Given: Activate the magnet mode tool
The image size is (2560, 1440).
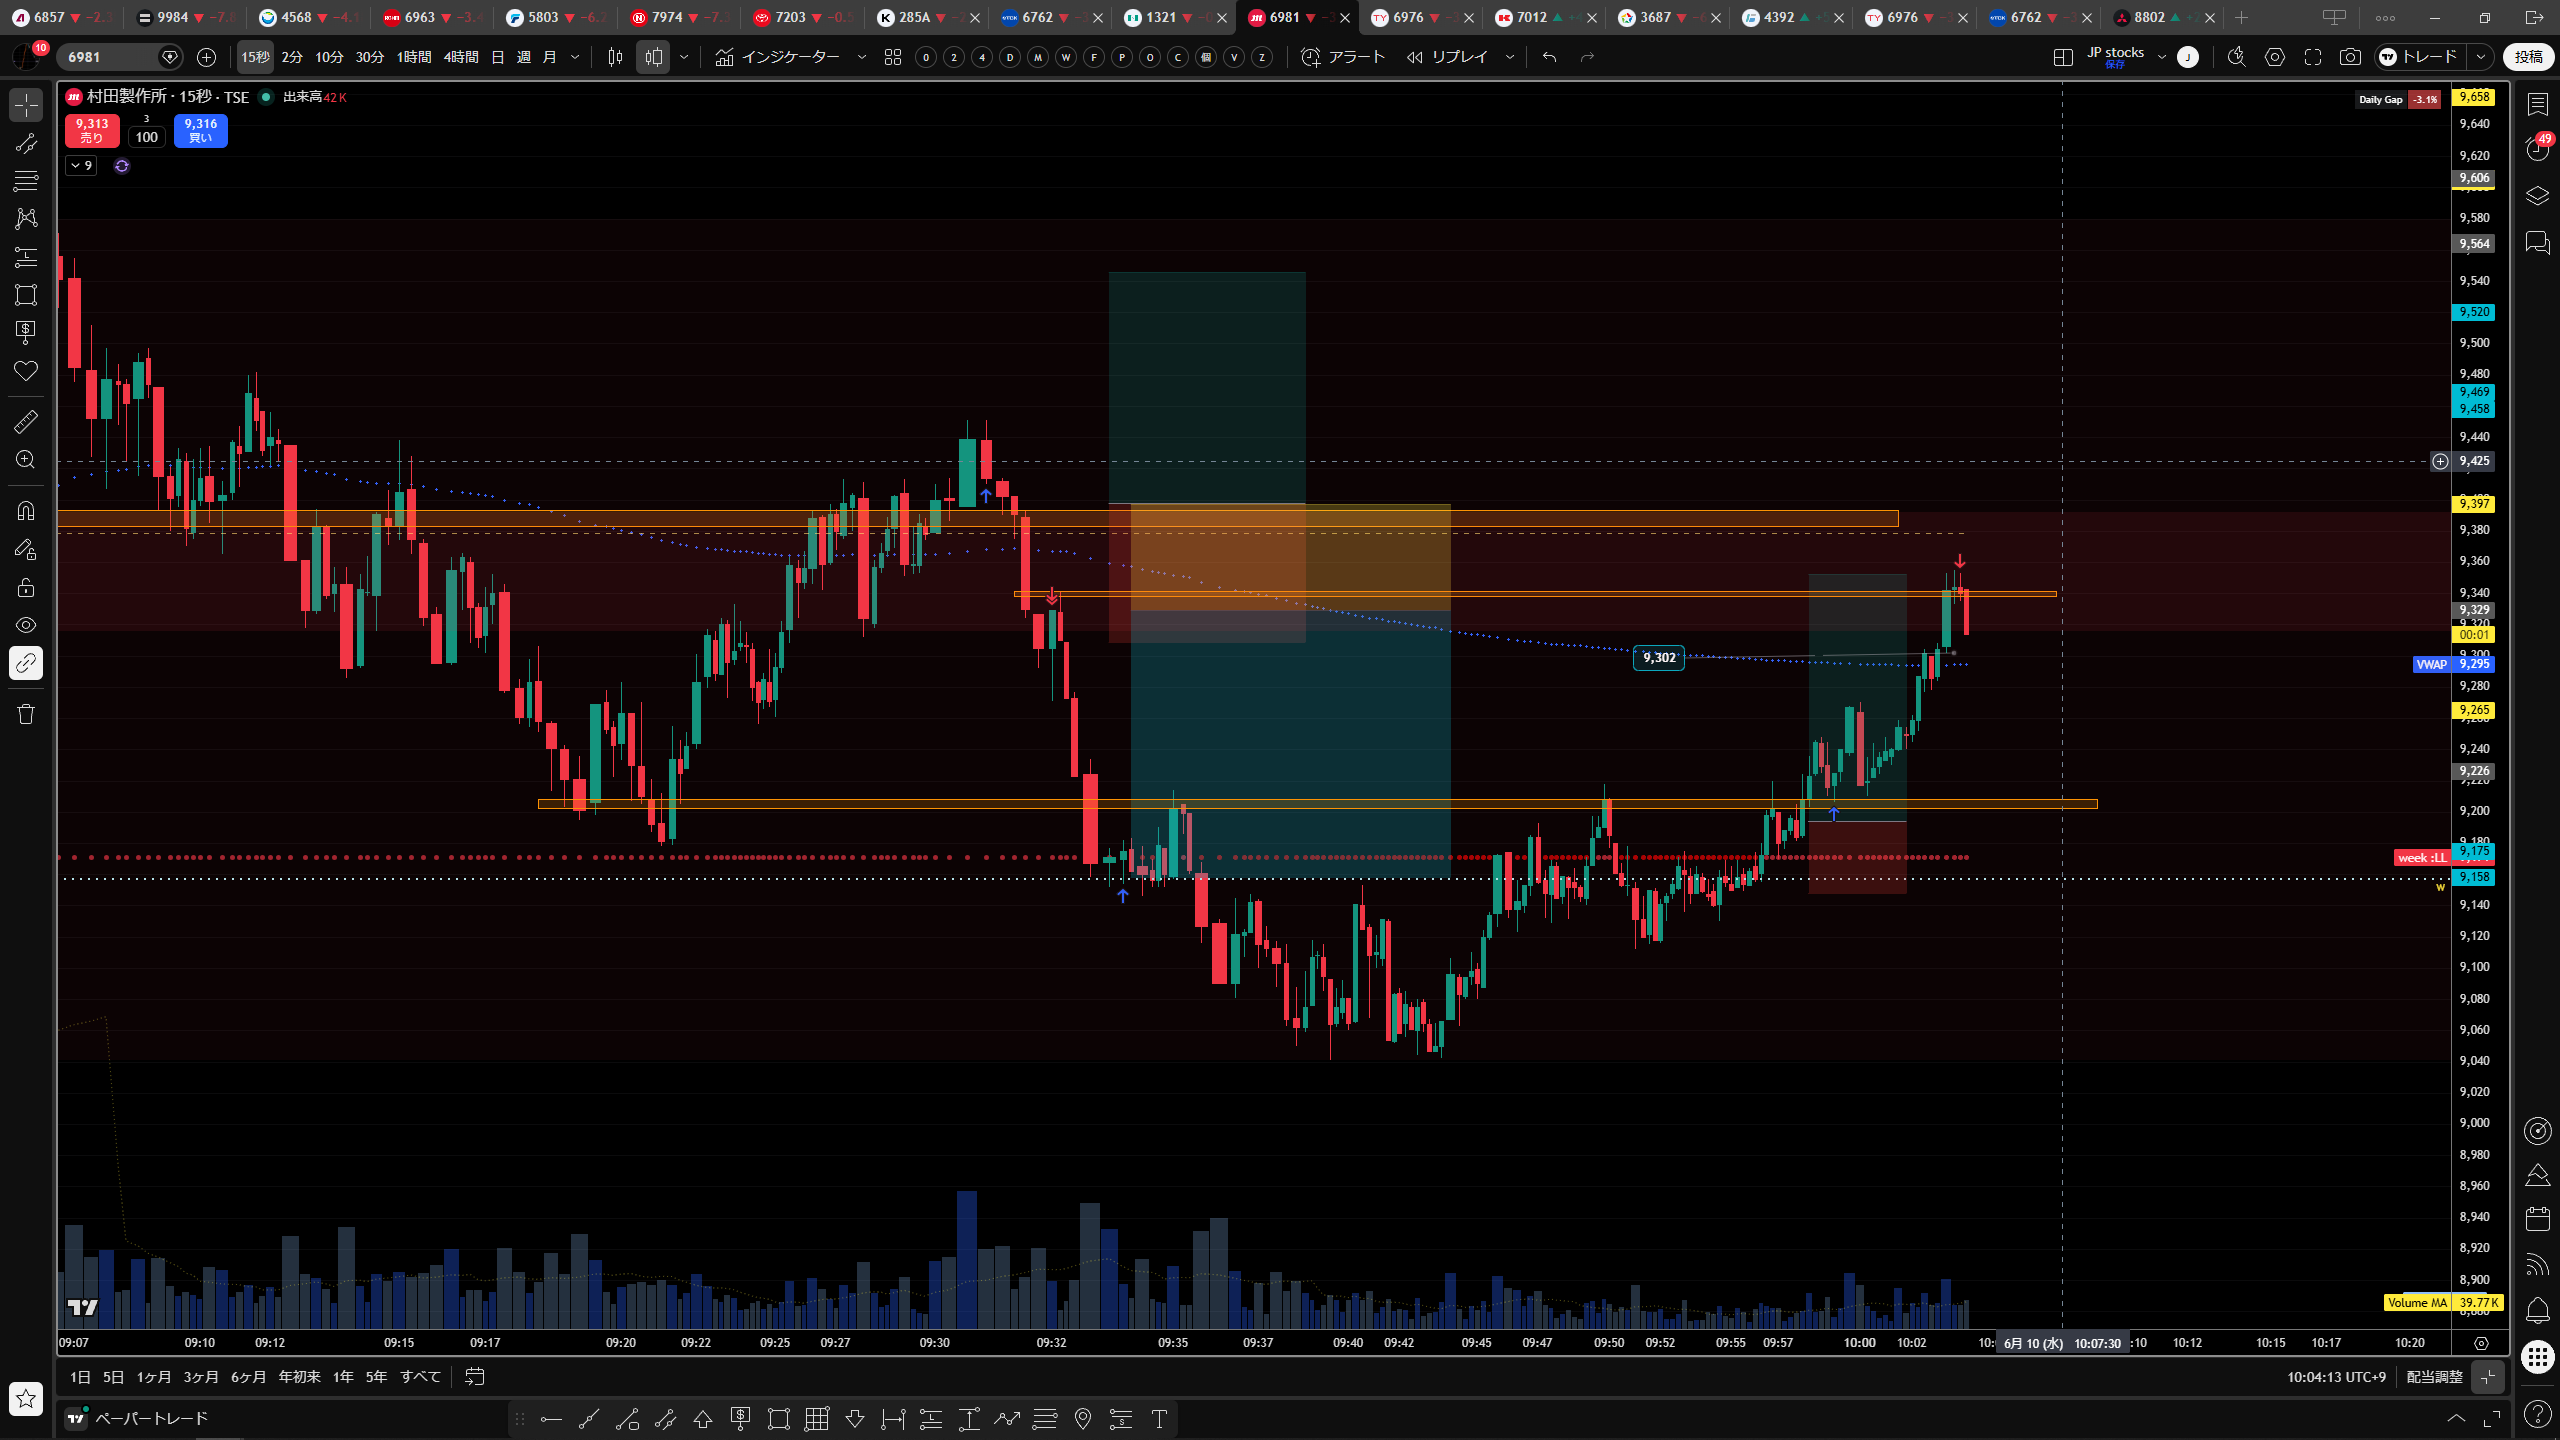Looking at the screenshot, I should click(26, 511).
